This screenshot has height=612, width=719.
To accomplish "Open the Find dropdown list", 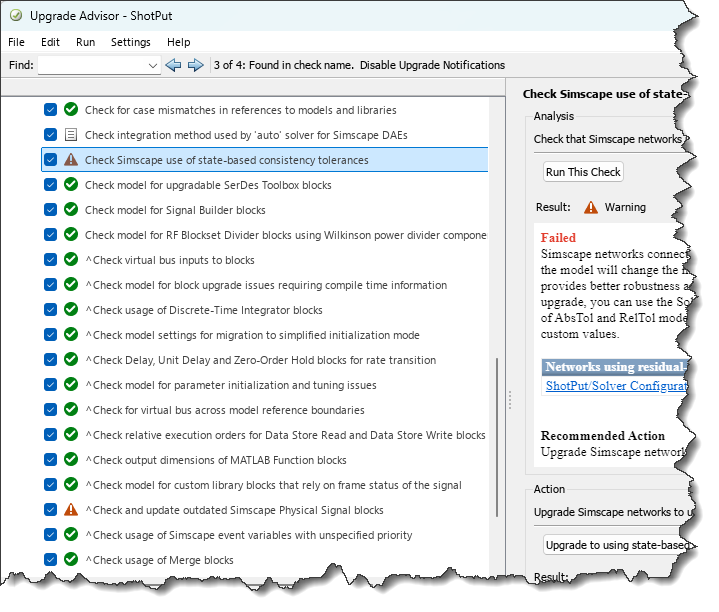I will pos(153,66).
